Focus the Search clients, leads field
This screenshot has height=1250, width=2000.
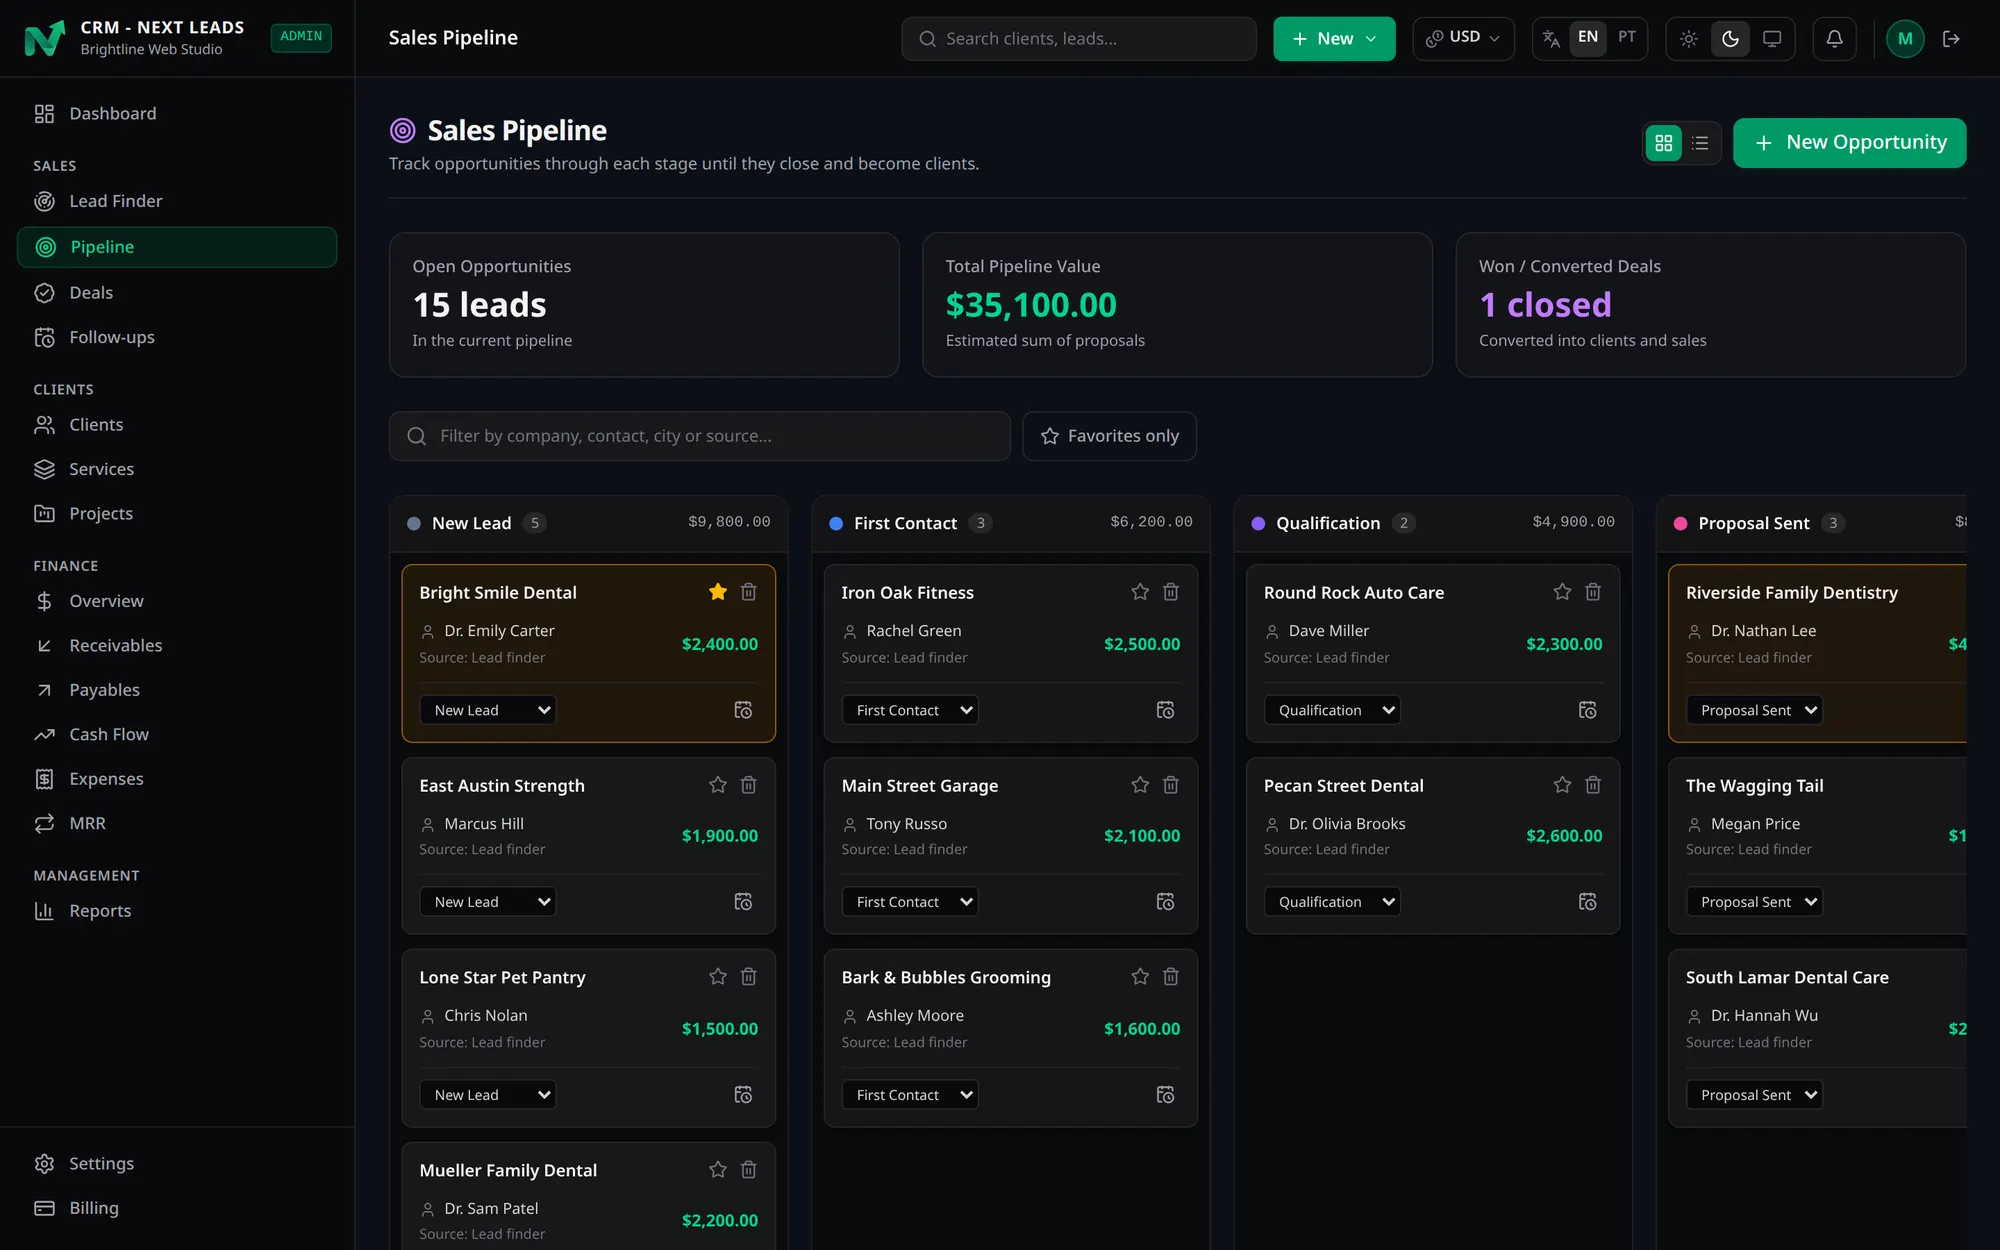tap(1079, 39)
